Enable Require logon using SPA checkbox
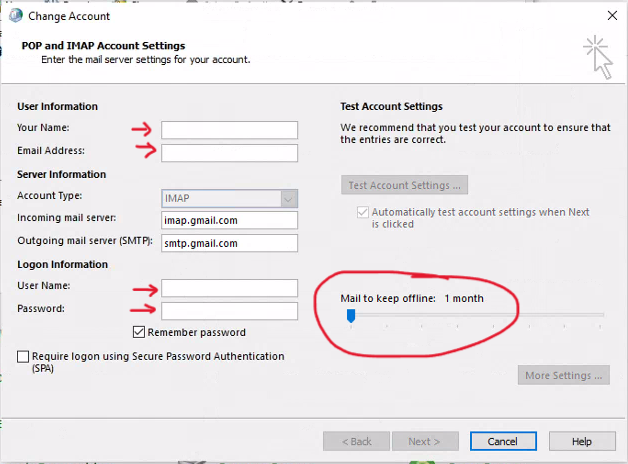The width and height of the screenshot is (628, 464). pyautogui.click(x=23, y=356)
